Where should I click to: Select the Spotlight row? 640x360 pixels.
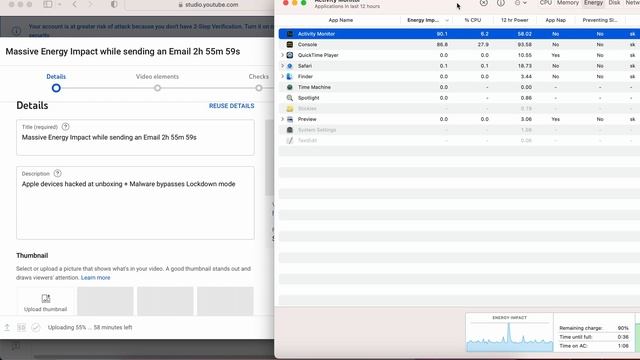click(x=459, y=98)
